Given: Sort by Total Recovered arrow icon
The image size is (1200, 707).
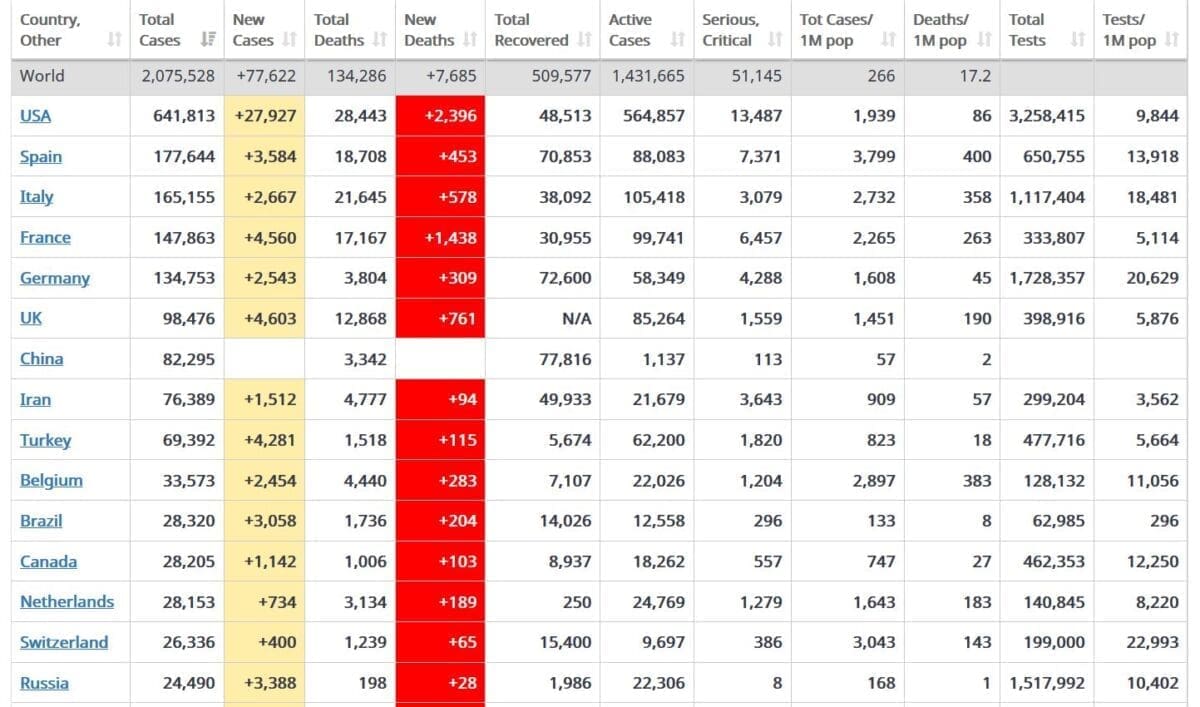Looking at the screenshot, I should [x=585, y=40].
